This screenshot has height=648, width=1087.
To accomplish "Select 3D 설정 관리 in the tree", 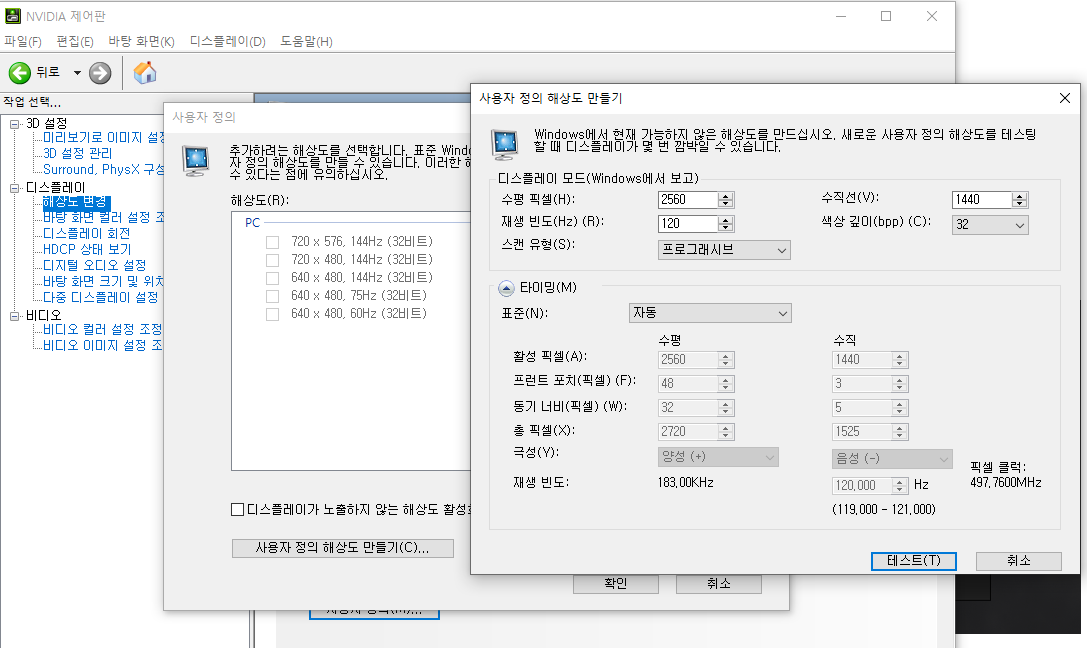I will tap(77, 153).
